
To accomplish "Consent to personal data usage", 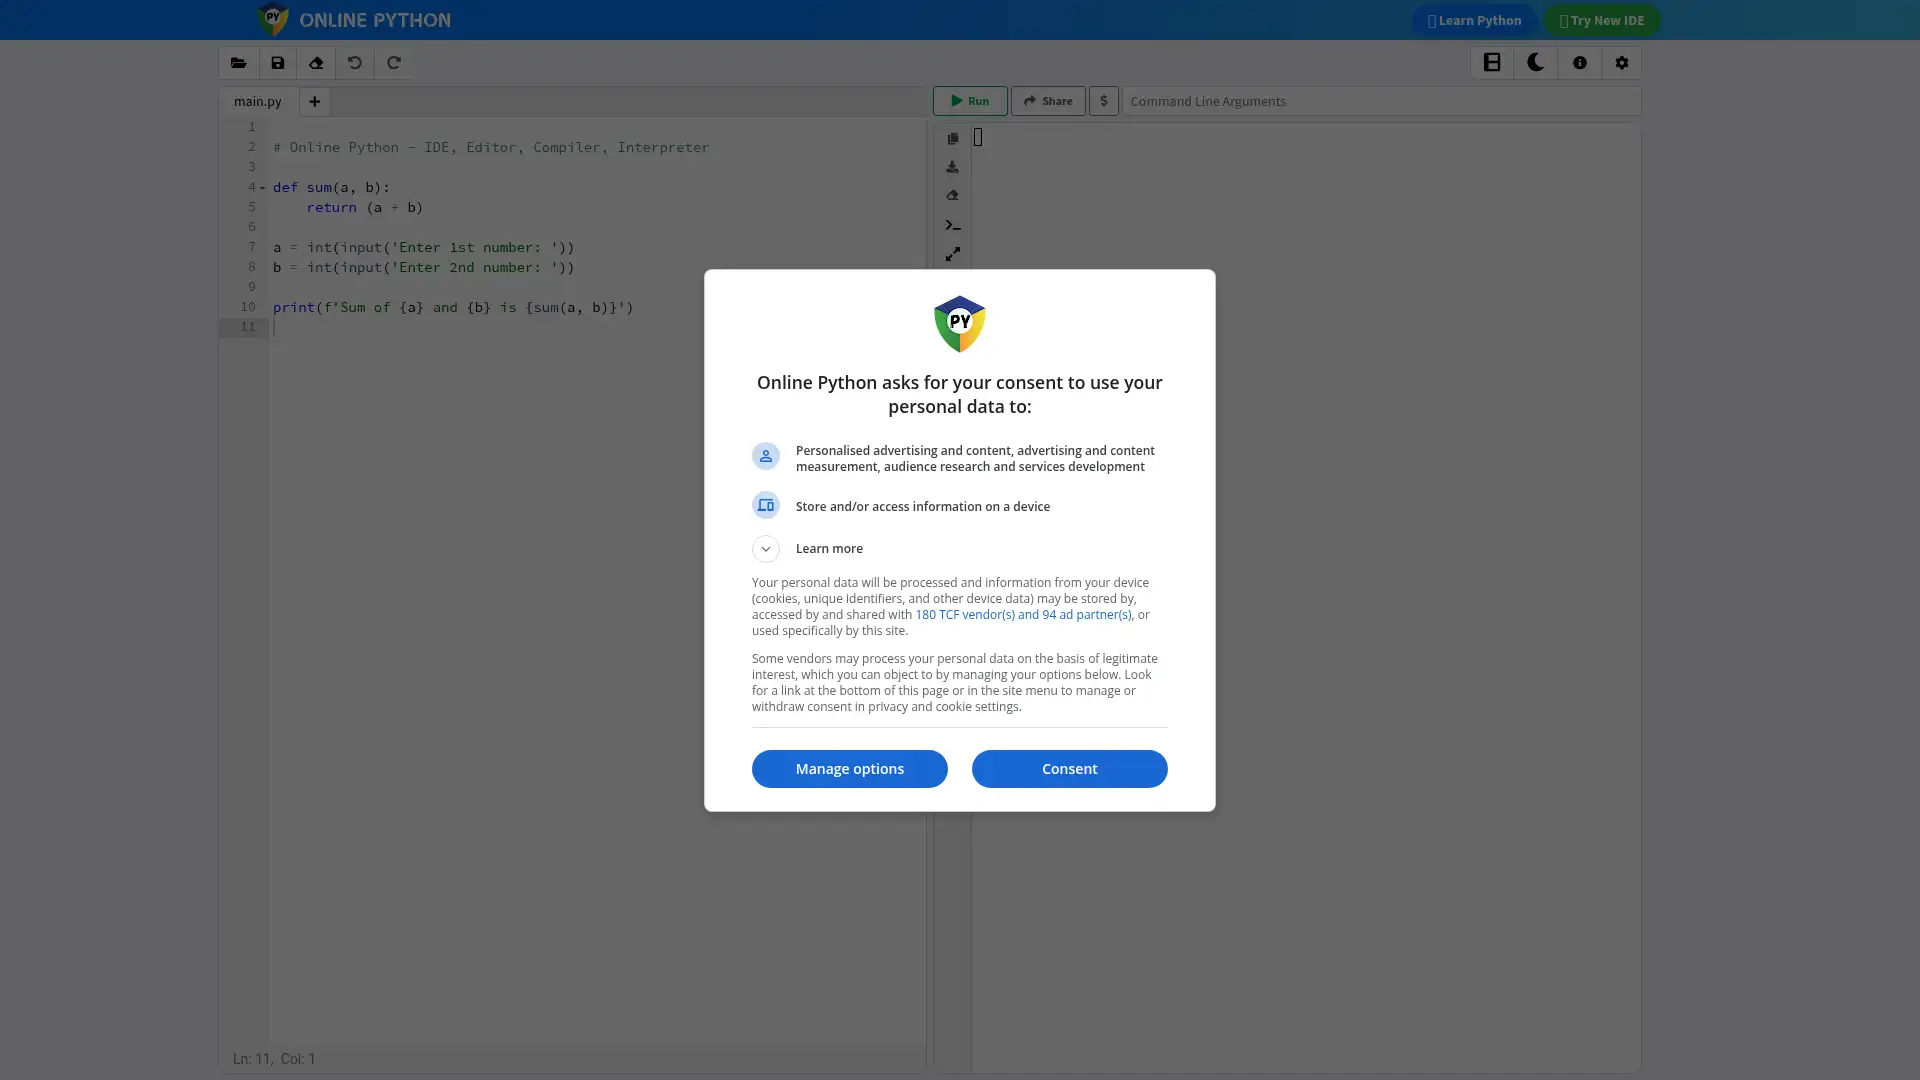I will pos(1069,768).
